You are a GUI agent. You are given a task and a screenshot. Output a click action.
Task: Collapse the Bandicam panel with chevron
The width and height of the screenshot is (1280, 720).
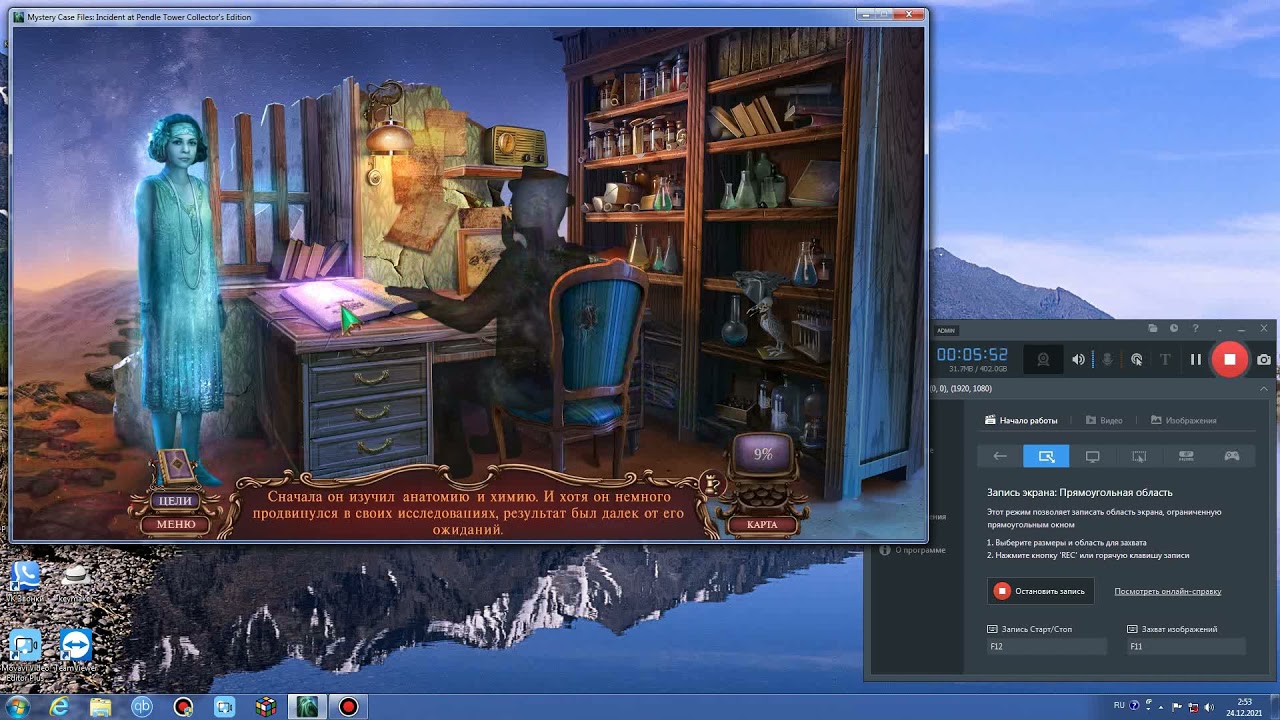(1264, 388)
